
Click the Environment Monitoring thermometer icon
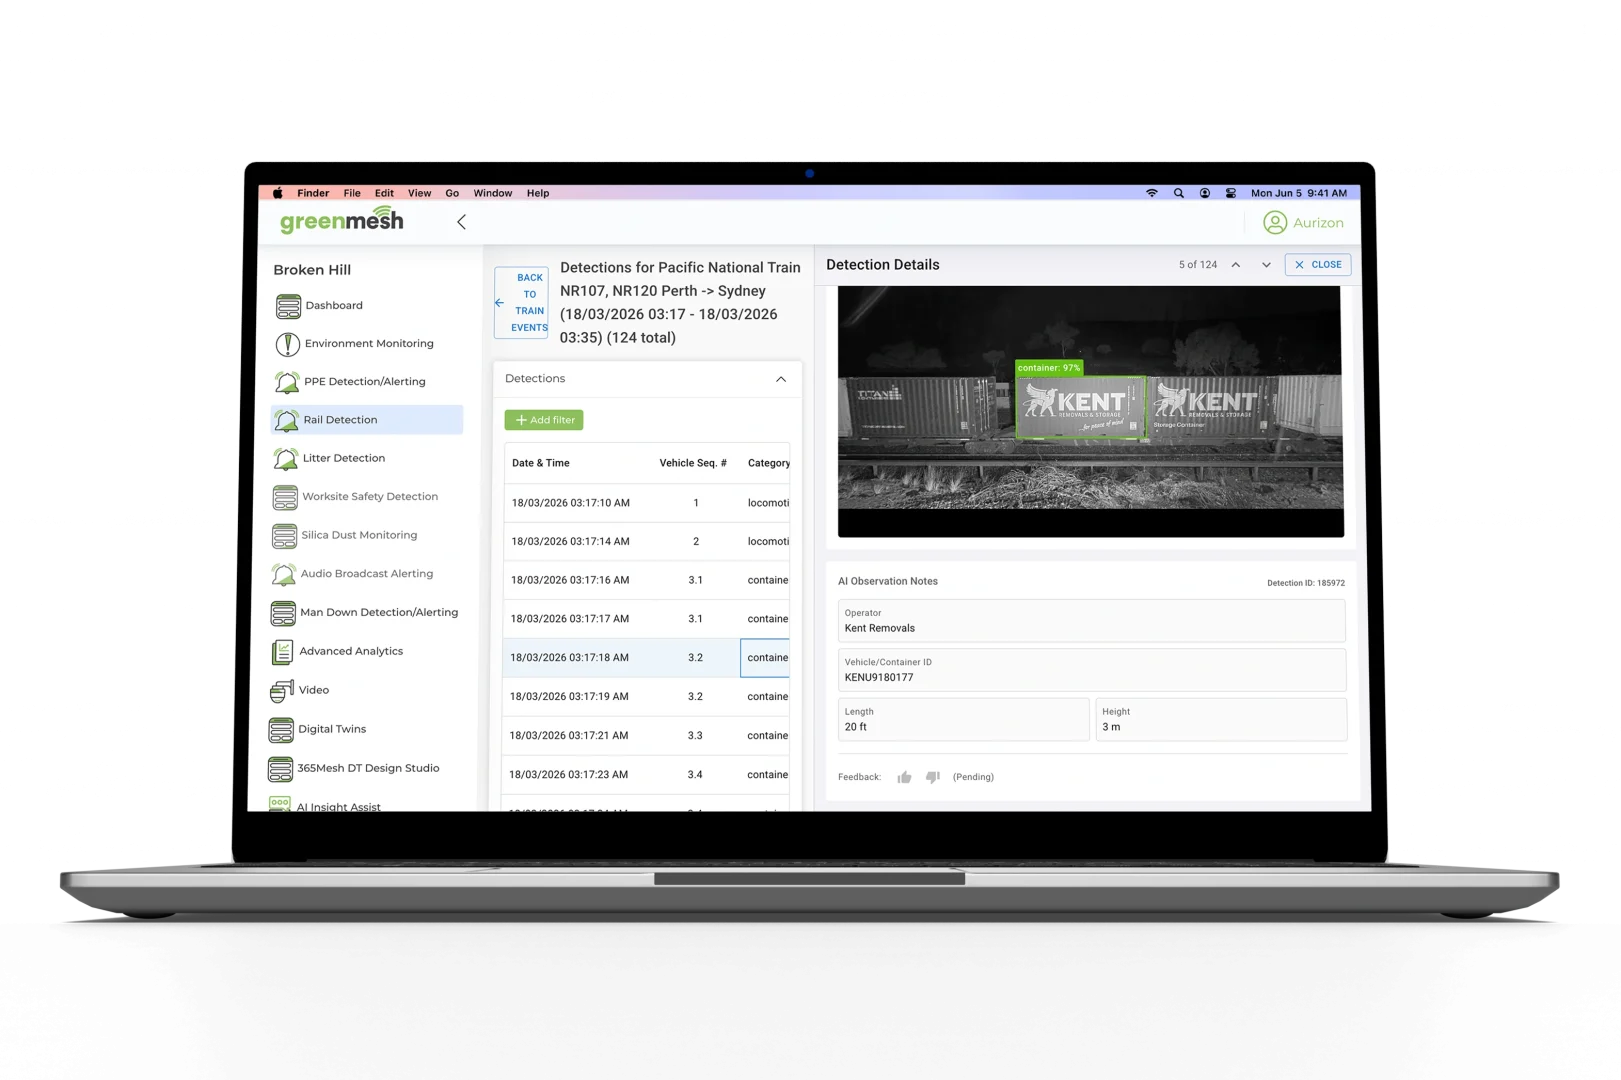(287, 344)
